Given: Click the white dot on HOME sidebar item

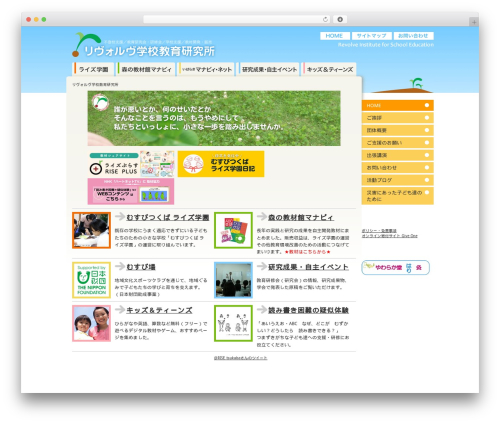Looking at the screenshot, I should point(427,105).
